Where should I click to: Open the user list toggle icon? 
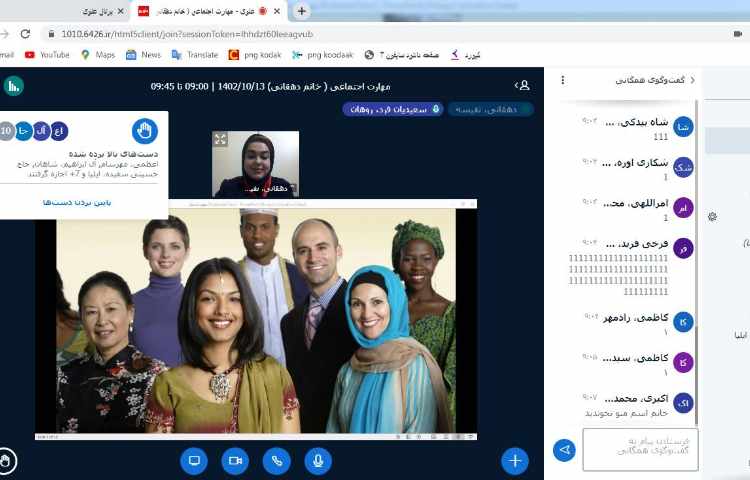tap(522, 86)
